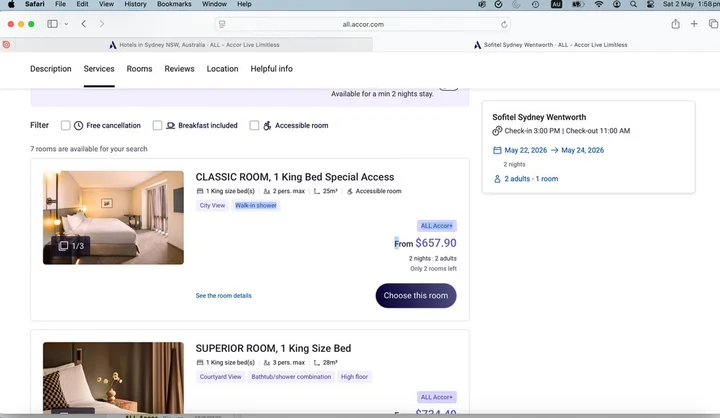Screen dimensions: 720x418
Task: Click the reader icon in the address bar
Action: pyautogui.click(x=222, y=24)
